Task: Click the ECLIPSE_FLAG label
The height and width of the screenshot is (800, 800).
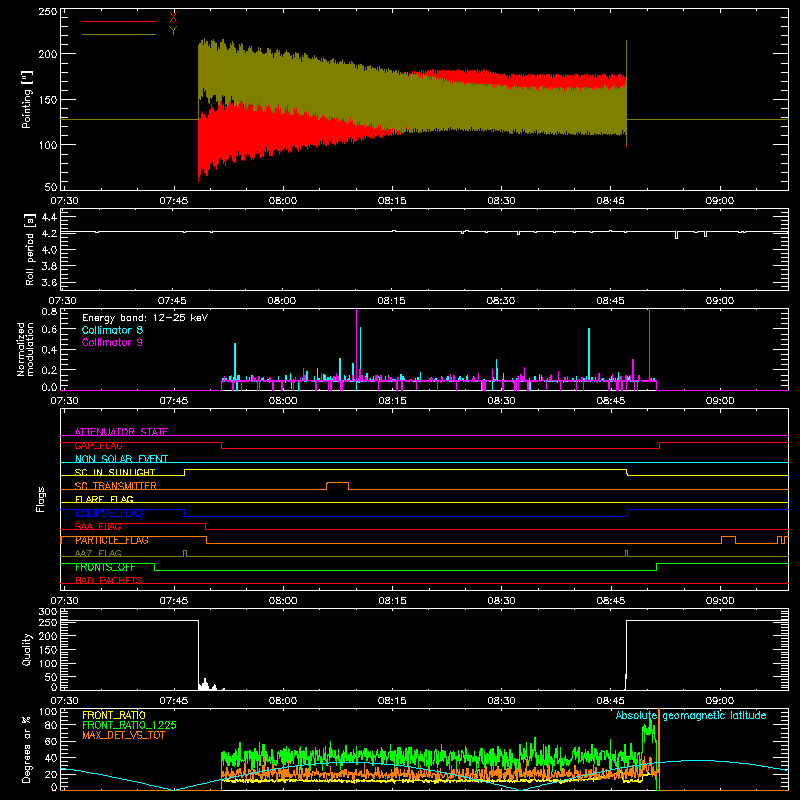Action: point(109,513)
